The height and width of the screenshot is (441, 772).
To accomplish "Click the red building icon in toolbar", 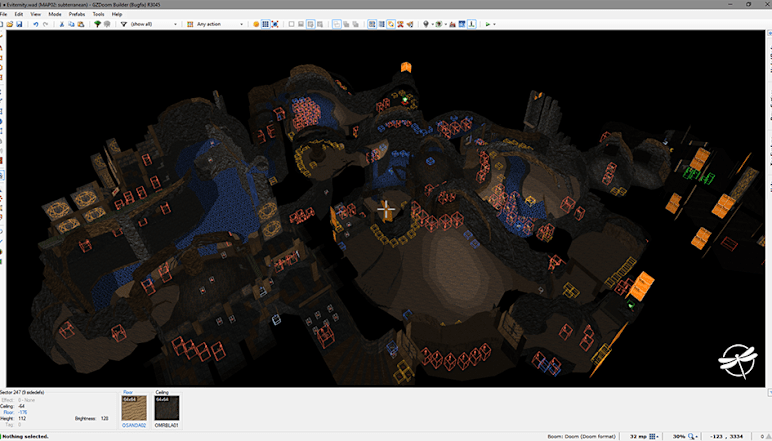I will [452, 24].
